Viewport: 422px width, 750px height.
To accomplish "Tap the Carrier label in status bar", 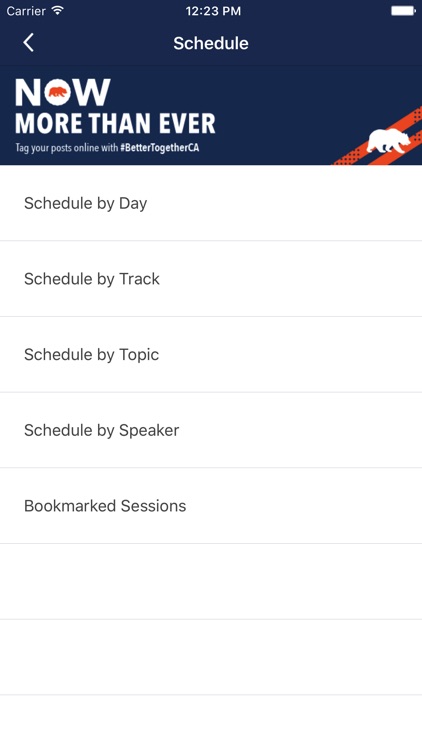I will pyautogui.click(x=25, y=11).
